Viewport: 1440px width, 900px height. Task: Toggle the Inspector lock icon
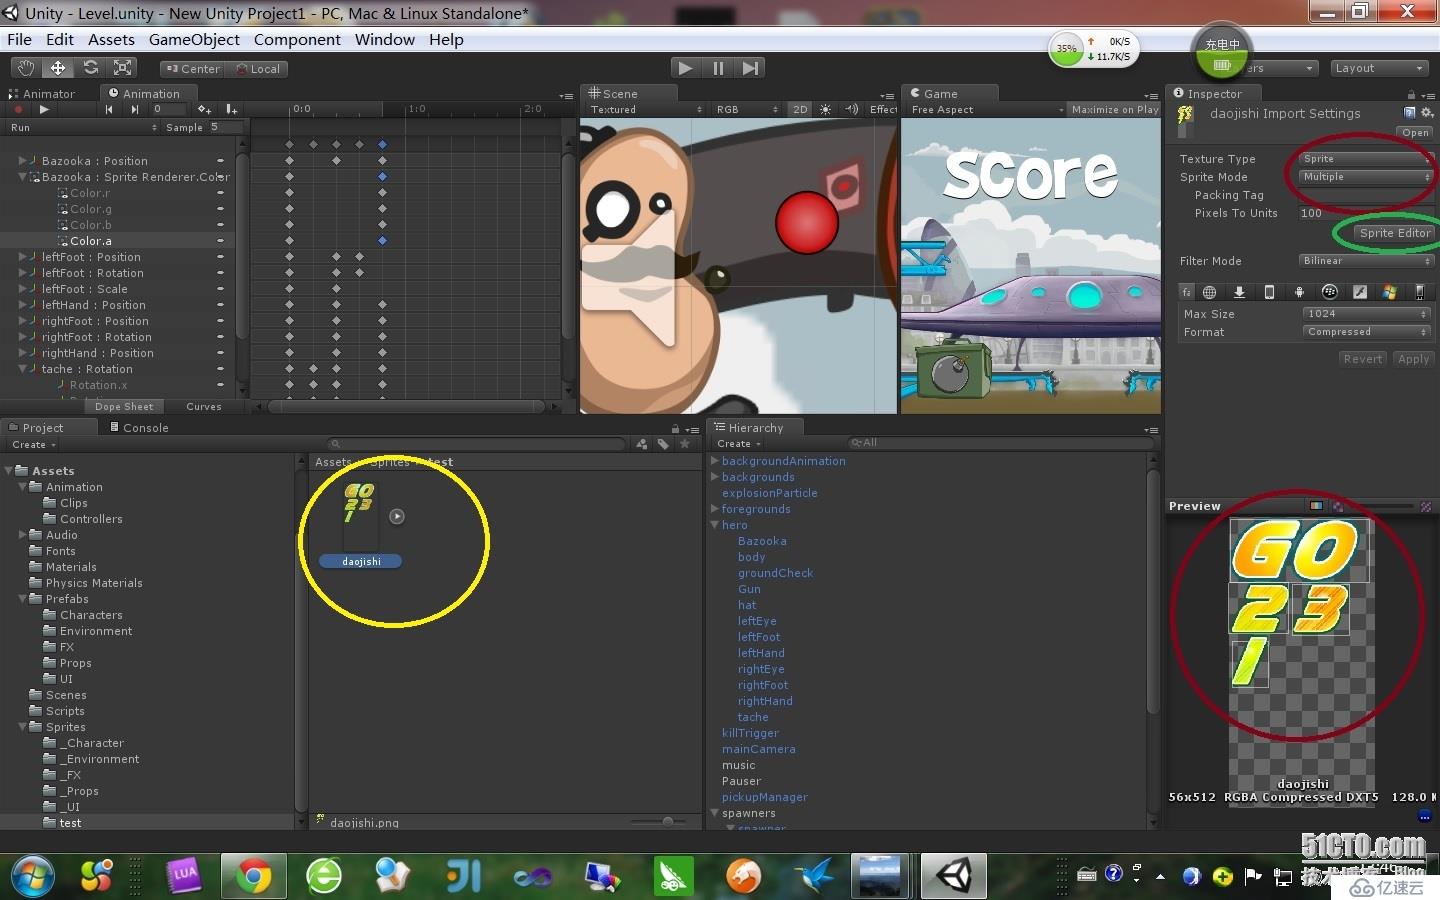(x=1411, y=94)
